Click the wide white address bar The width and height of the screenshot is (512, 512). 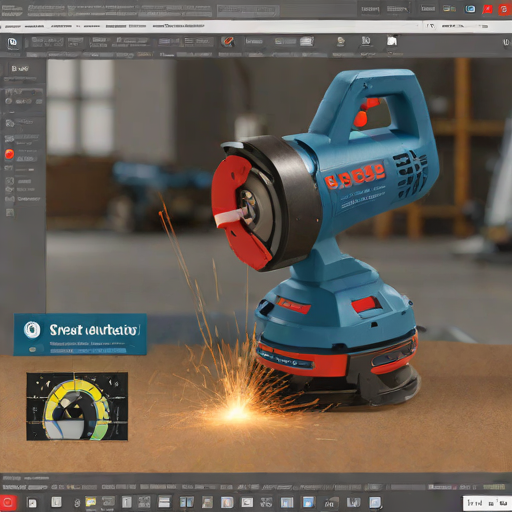(x=256, y=26)
